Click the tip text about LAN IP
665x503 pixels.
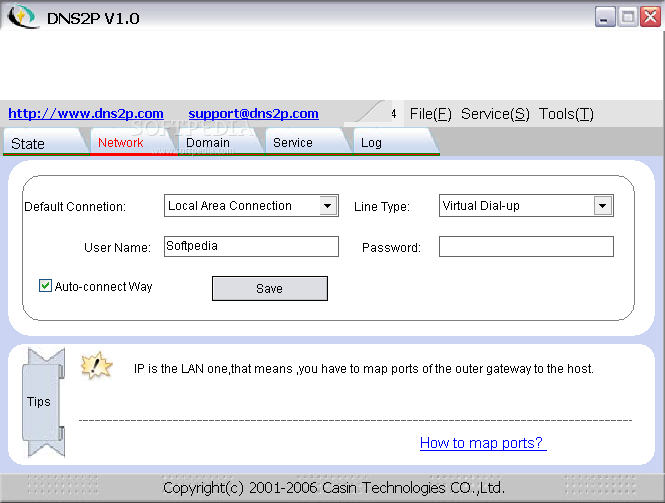click(363, 369)
